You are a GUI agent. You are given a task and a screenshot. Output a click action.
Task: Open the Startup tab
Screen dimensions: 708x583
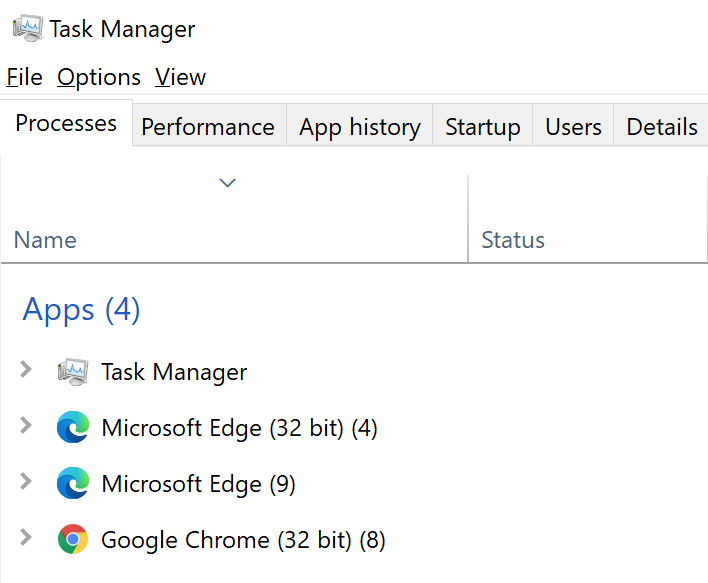pyautogui.click(x=483, y=126)
